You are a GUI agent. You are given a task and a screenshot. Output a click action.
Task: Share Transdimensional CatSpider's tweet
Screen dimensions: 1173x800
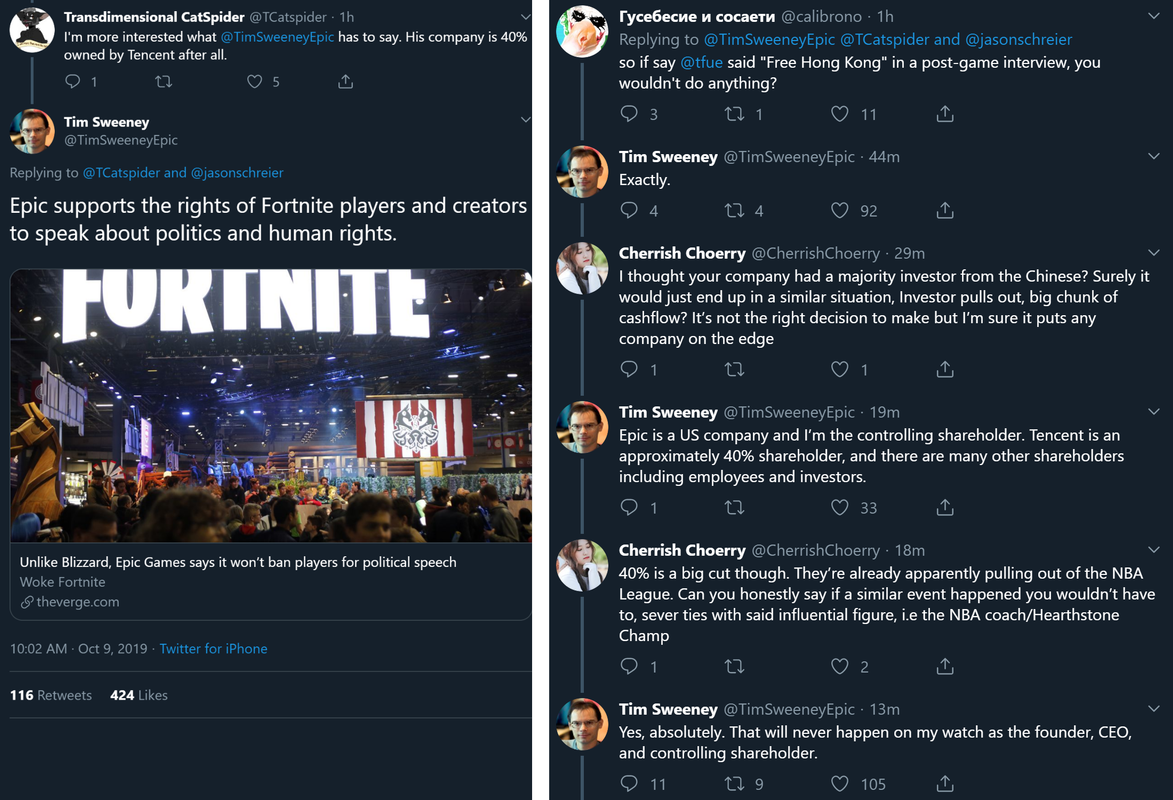click(345, 82)
